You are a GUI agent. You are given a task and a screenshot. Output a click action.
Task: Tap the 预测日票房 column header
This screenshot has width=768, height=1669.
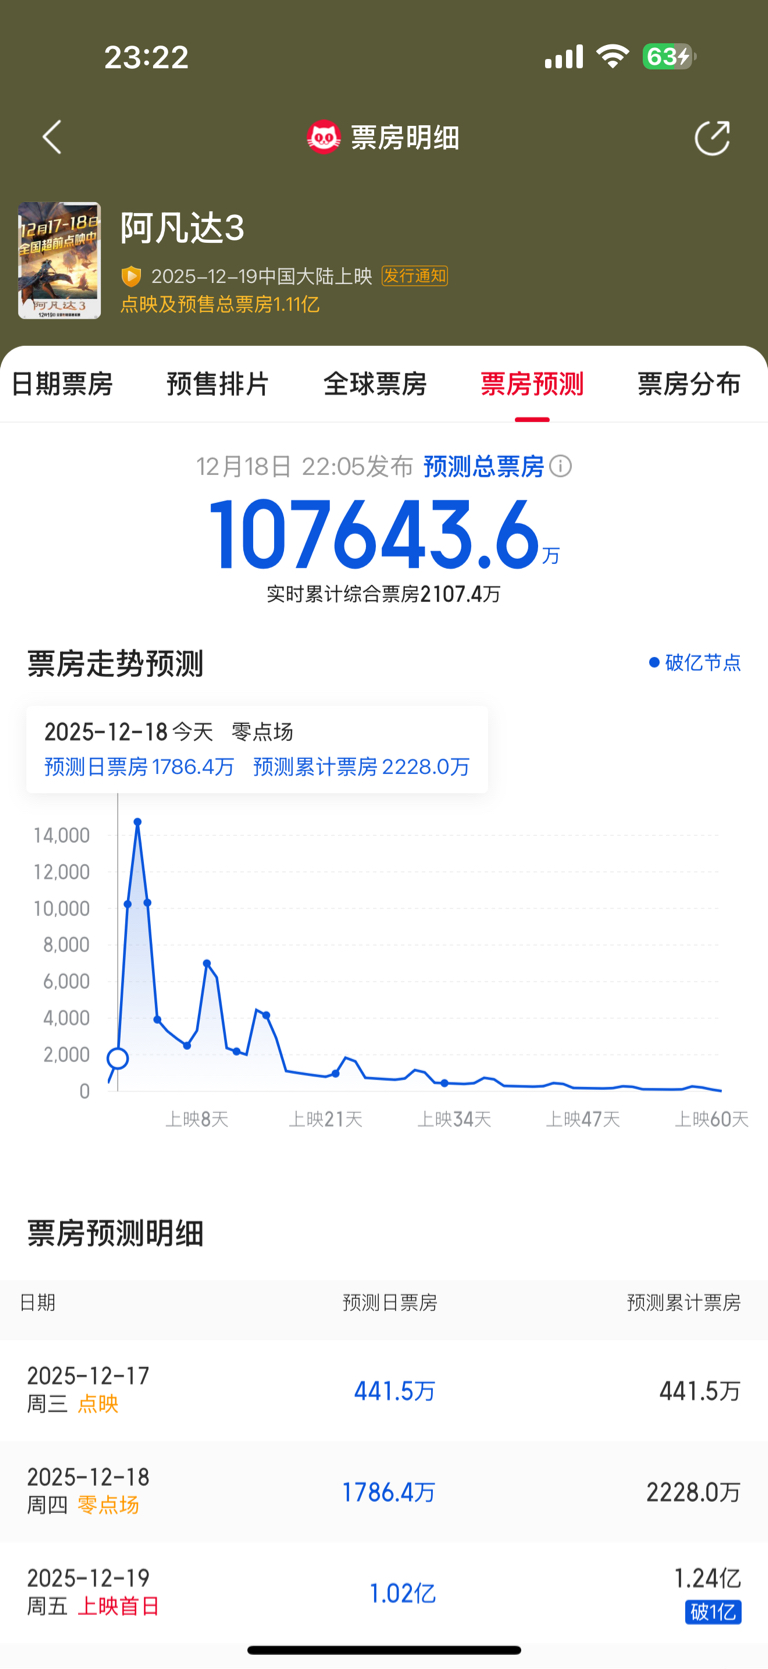tap(390, 1302)
